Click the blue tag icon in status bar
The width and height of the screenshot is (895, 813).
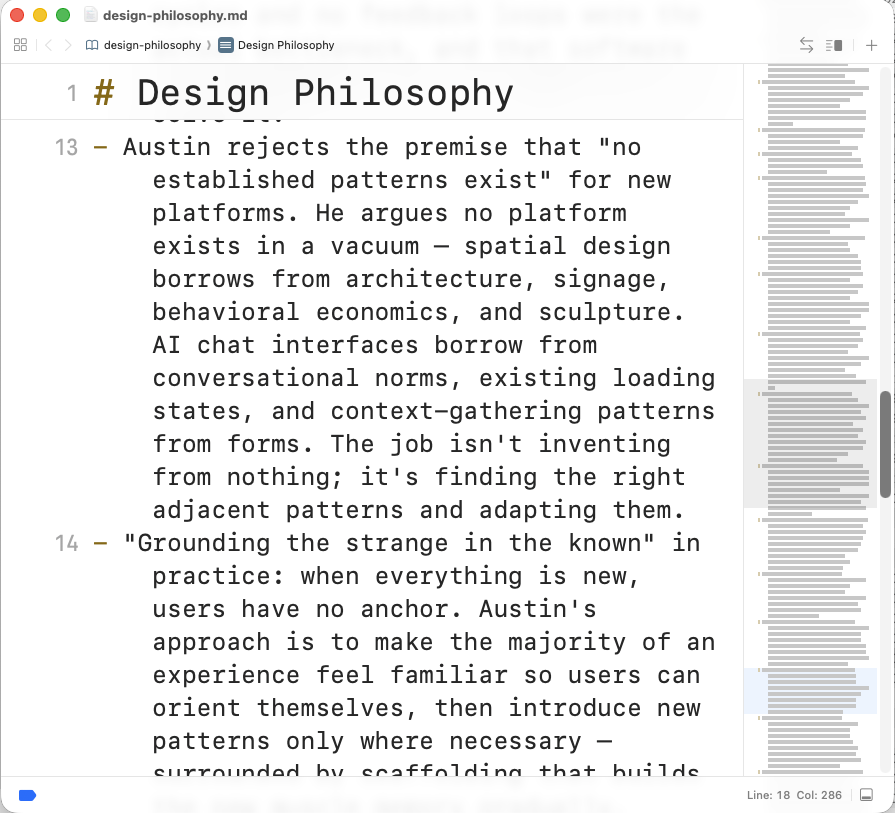28,795
